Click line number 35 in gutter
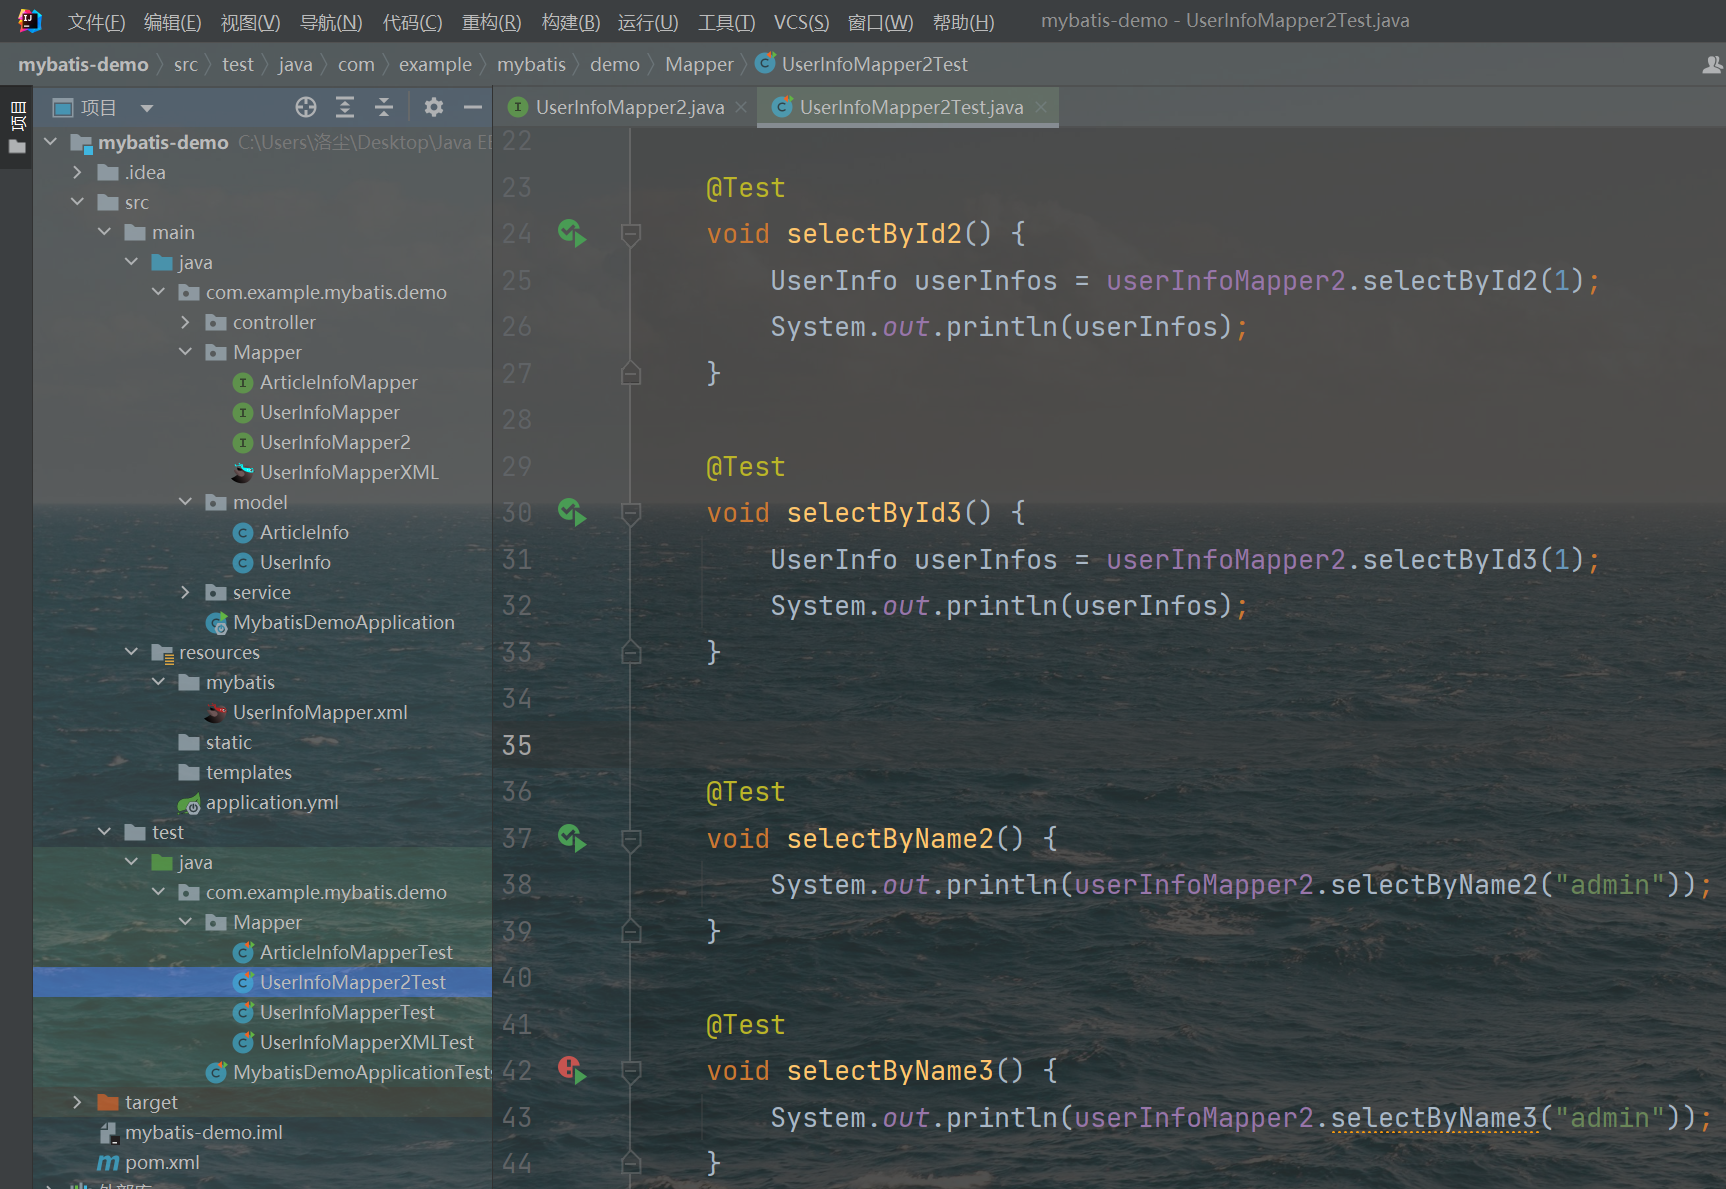Image resolution: width=1726 pixels, height=1189 pixels. tap(517, 745)
